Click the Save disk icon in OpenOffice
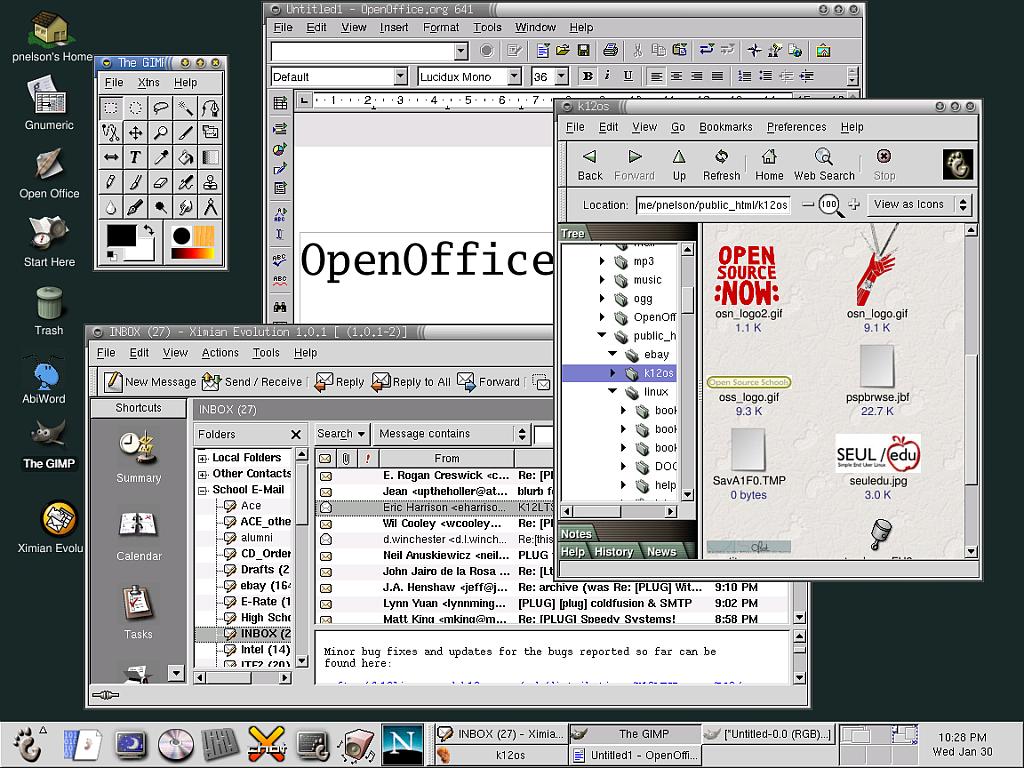Viewport: 1024px width, 768px height. point(583,50)
